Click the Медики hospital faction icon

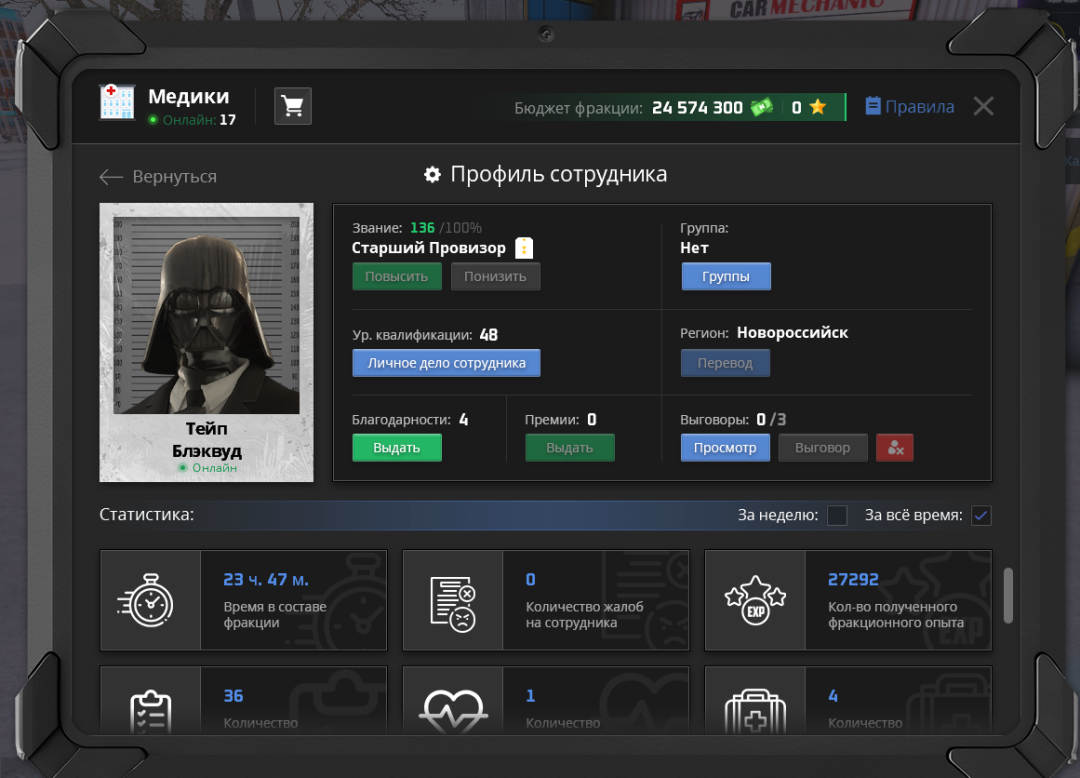pos(117,103)
